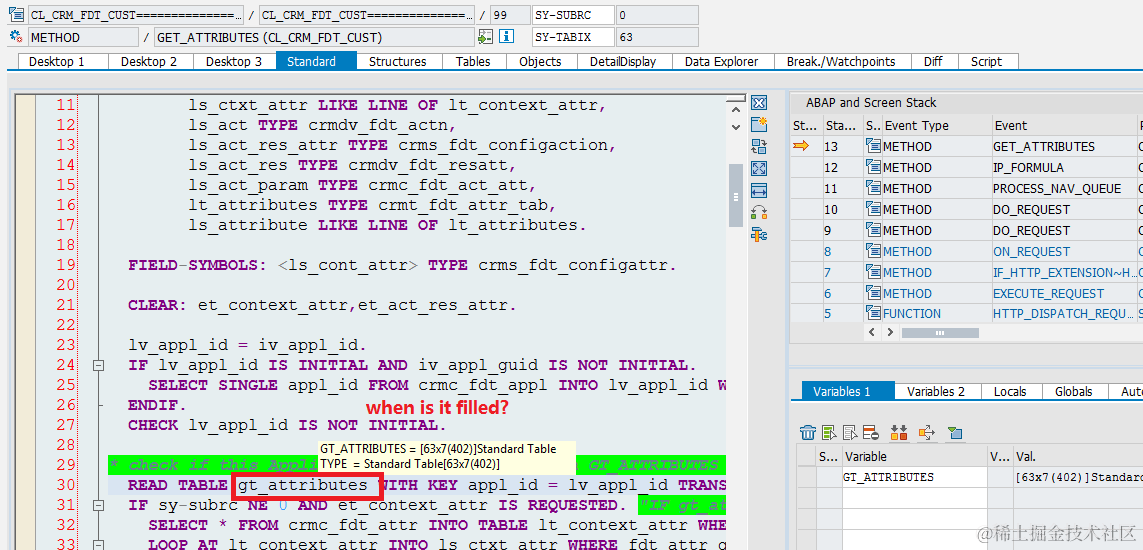Click the green list save-layout icon in Variables toolbar
Screen dimensions: 1143x550
[829, 433]
